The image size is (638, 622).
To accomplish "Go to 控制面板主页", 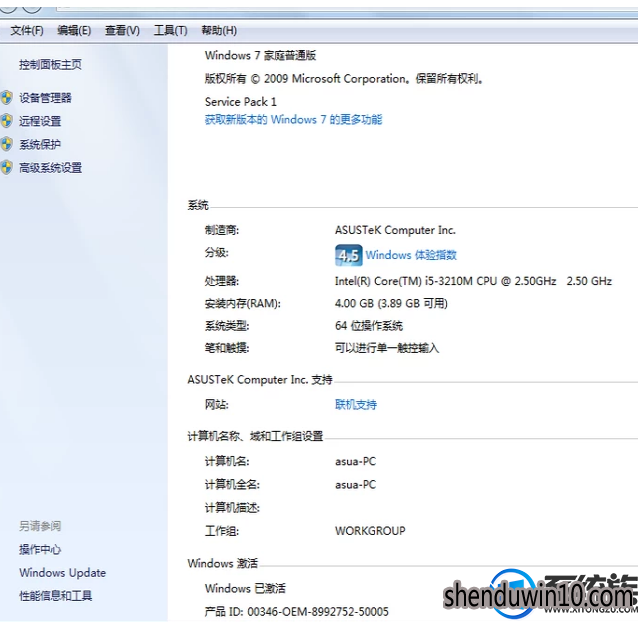I will [50, 65].
